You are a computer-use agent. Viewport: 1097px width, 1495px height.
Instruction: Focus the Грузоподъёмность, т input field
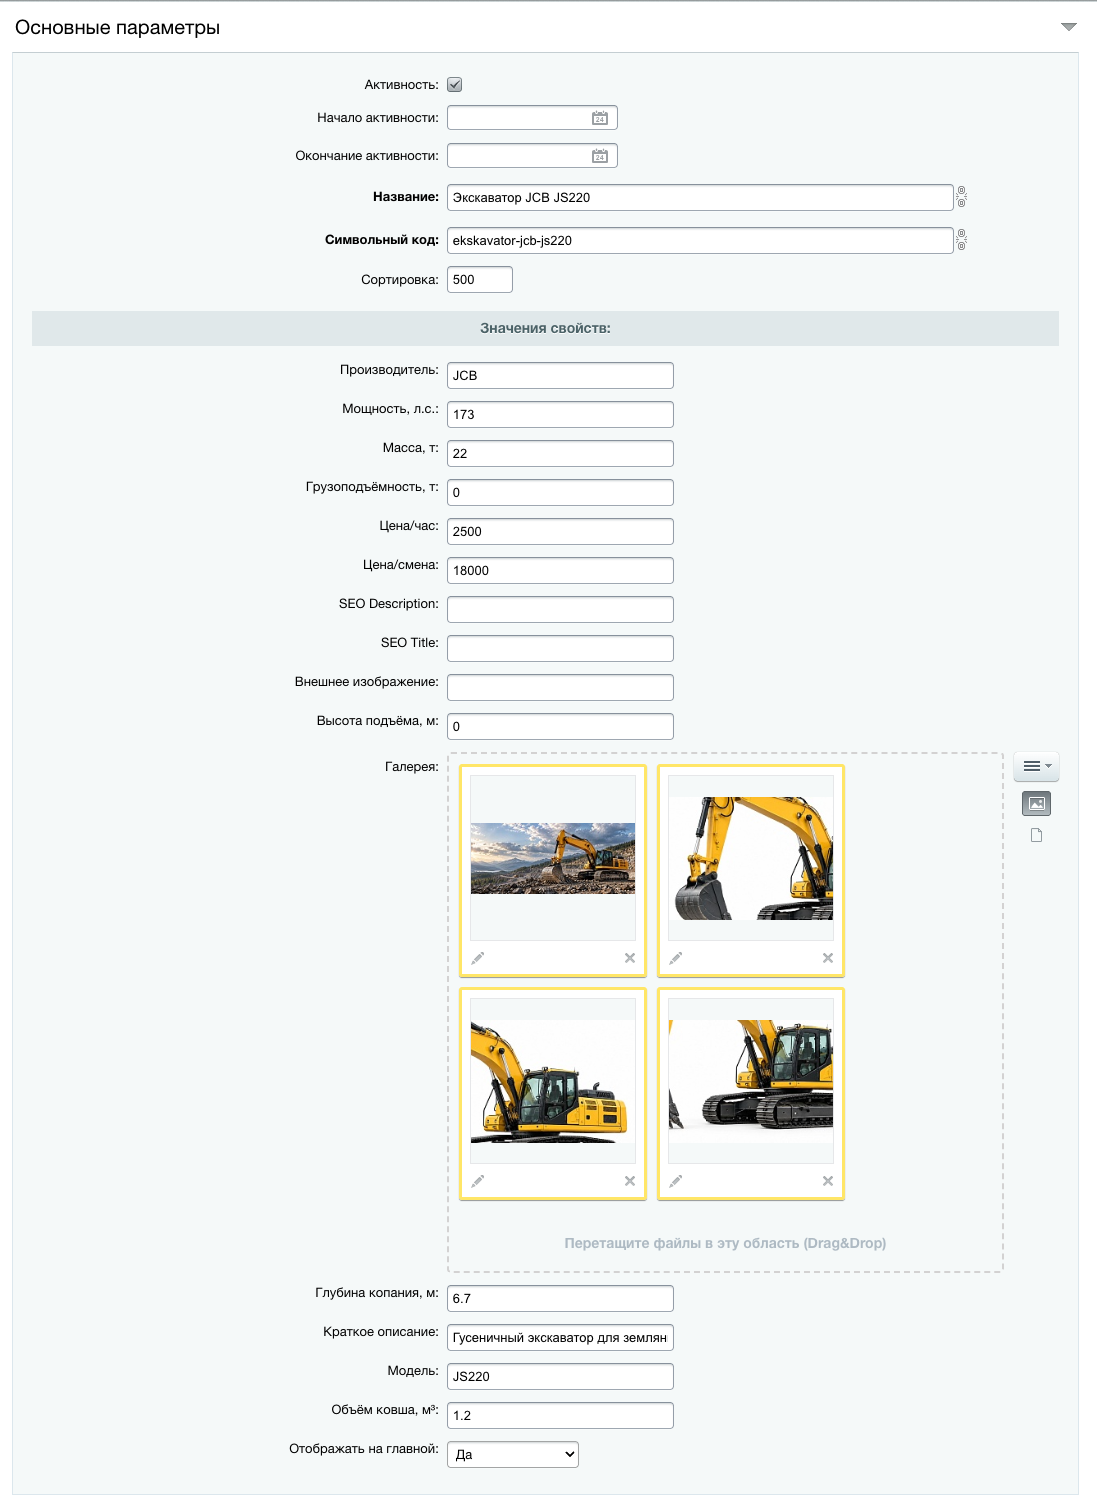560,492
